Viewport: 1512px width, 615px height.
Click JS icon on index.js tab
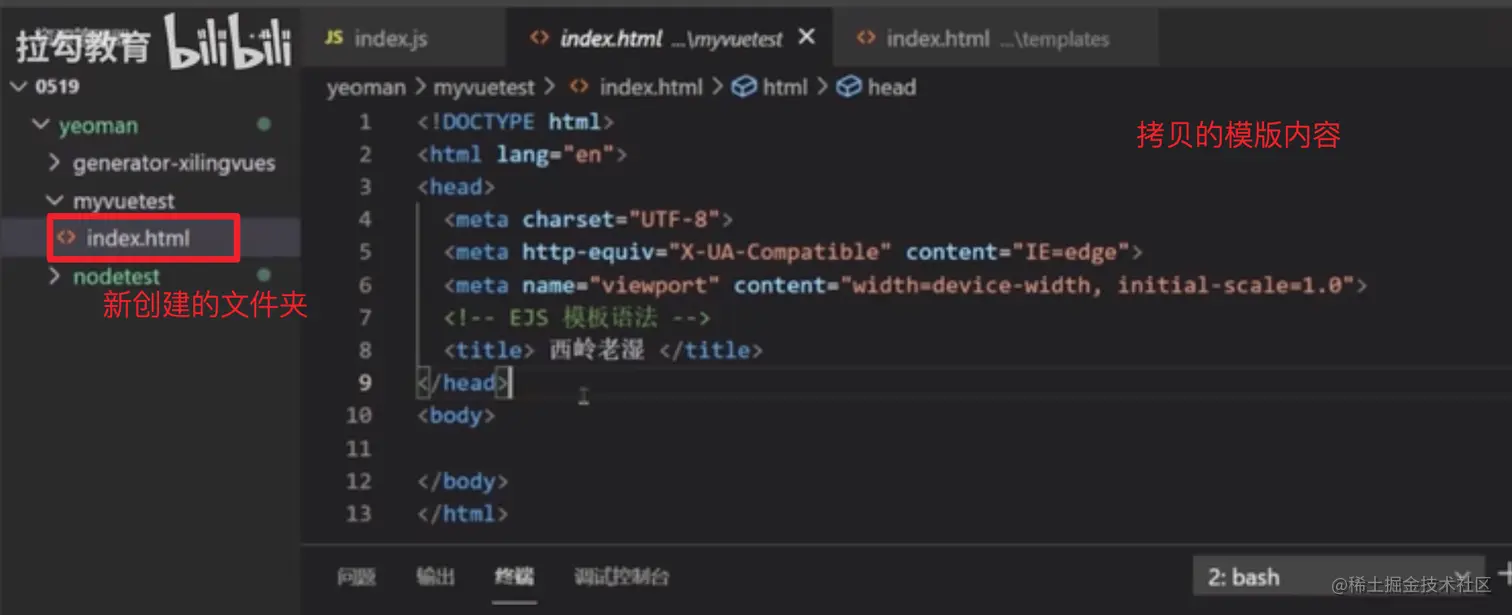pos(335,38)
